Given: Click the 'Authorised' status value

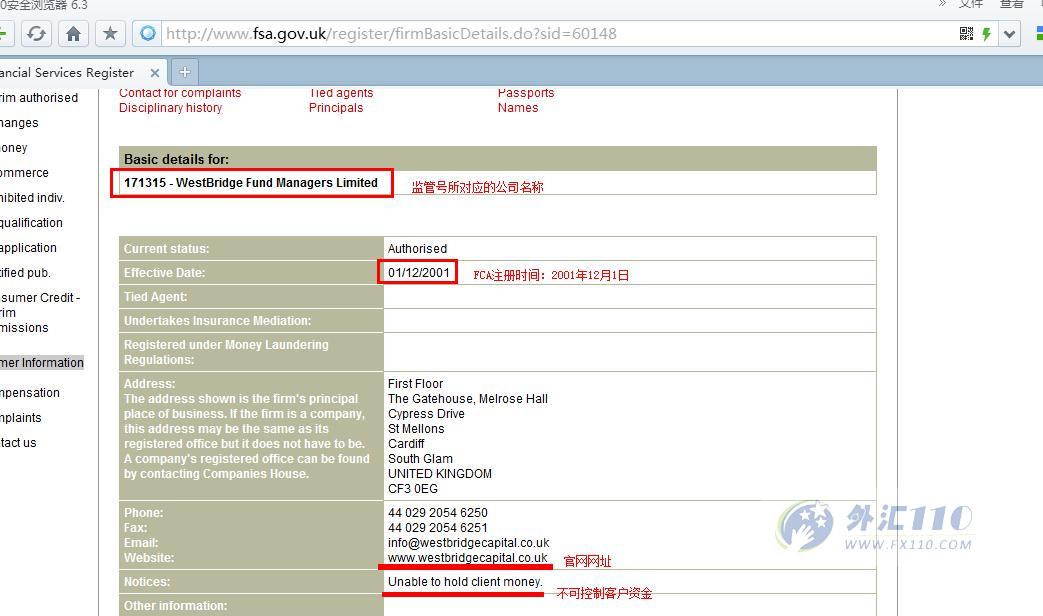Looking at the screenshot, I should pyautogui.click(x=417, y=249).
